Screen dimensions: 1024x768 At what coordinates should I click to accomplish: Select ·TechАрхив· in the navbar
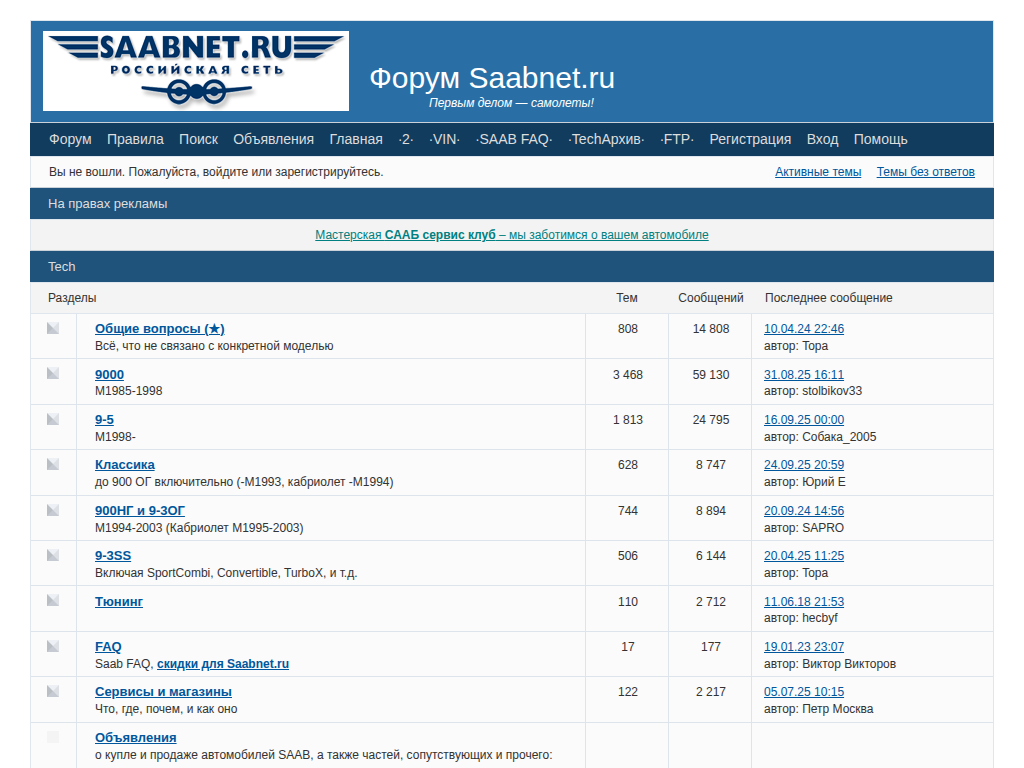(606, 139)
